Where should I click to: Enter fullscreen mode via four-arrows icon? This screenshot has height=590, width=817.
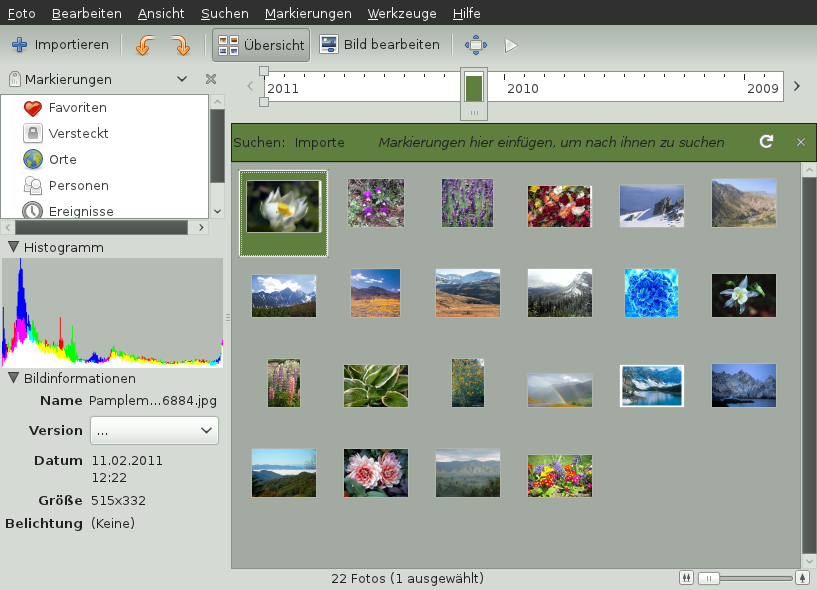[476, 45]
